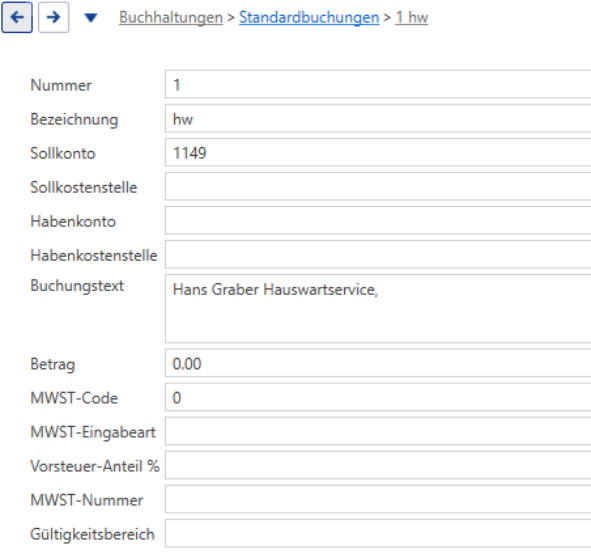Viewport: 591px width, 554px height.
Task: Go forward with the right arrow button
Action: click(54, 17)
